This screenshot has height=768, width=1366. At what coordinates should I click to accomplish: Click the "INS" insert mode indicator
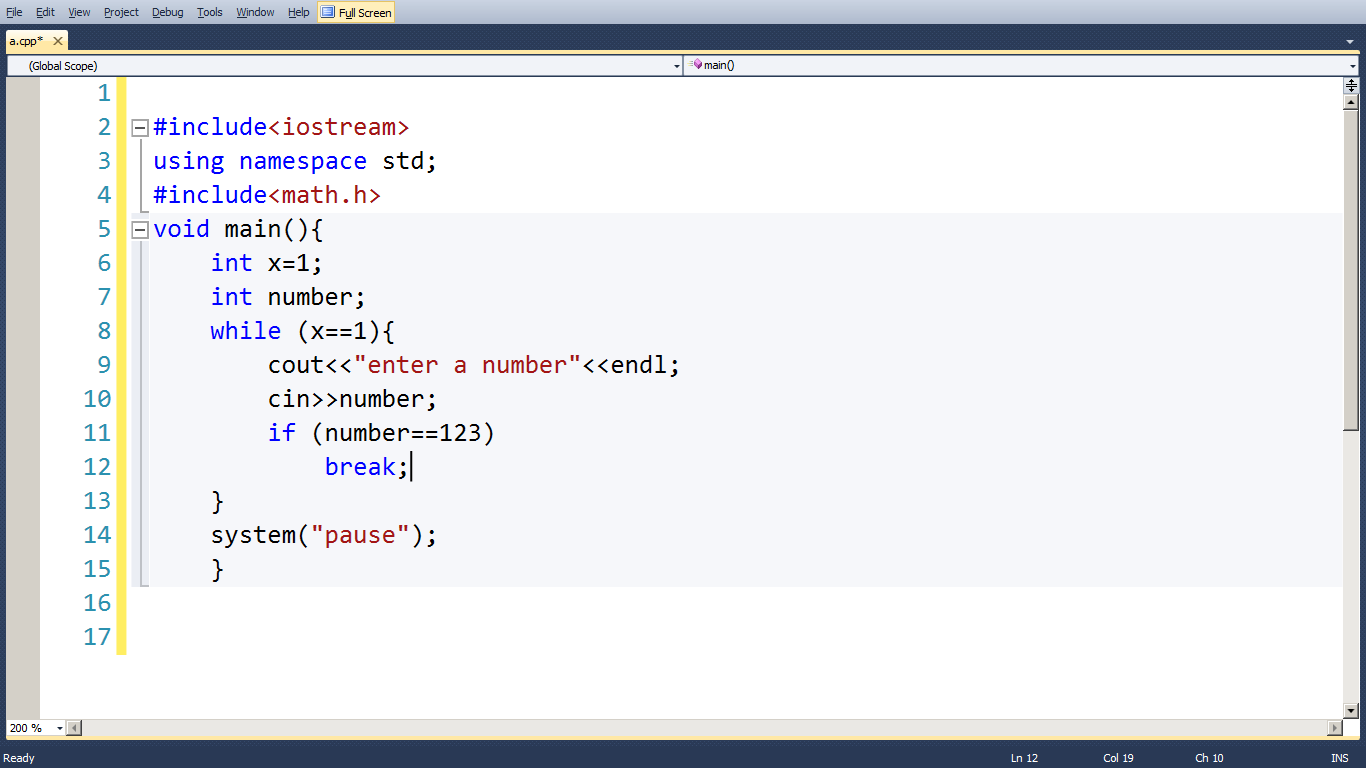(1339, 758)
